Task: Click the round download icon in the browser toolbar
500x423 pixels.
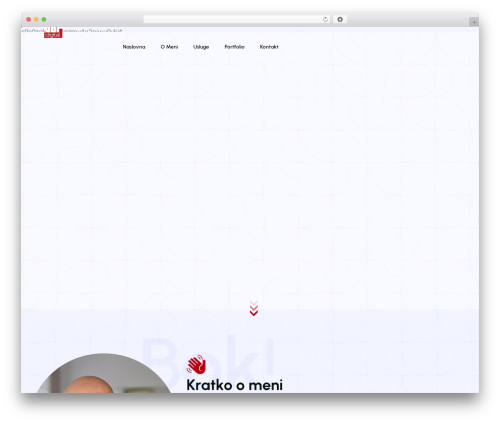Action: (x=340, y=19)
